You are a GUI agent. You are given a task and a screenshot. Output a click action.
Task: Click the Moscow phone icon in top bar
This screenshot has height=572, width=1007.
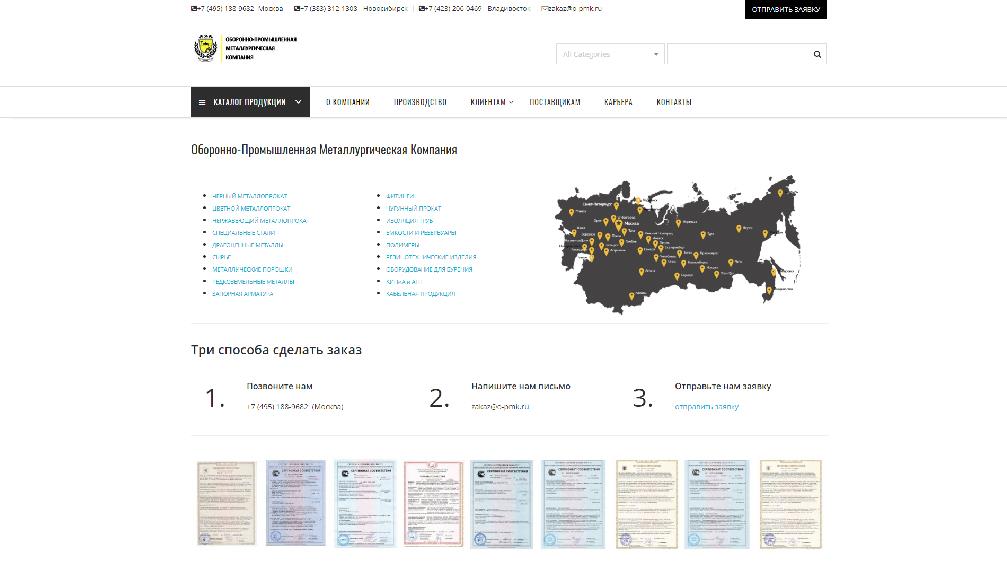coord(194,8)
